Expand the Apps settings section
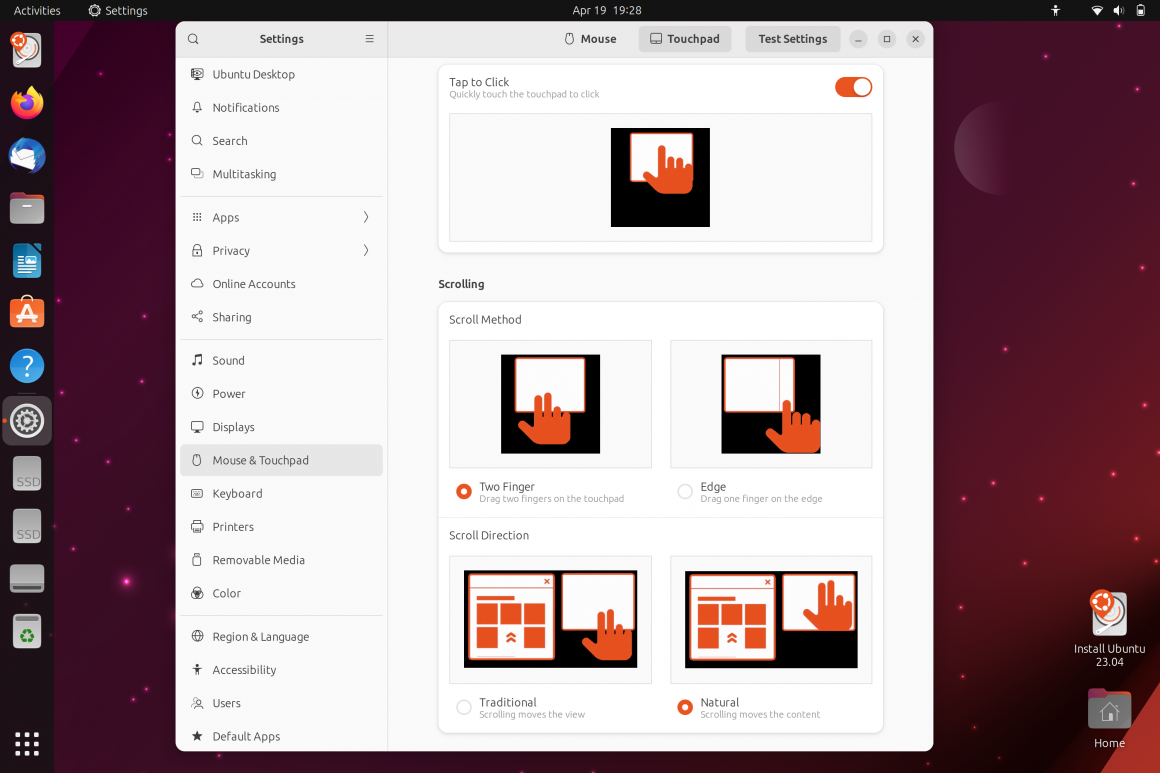Screen dimensions: 1160x773 point(228,217)
